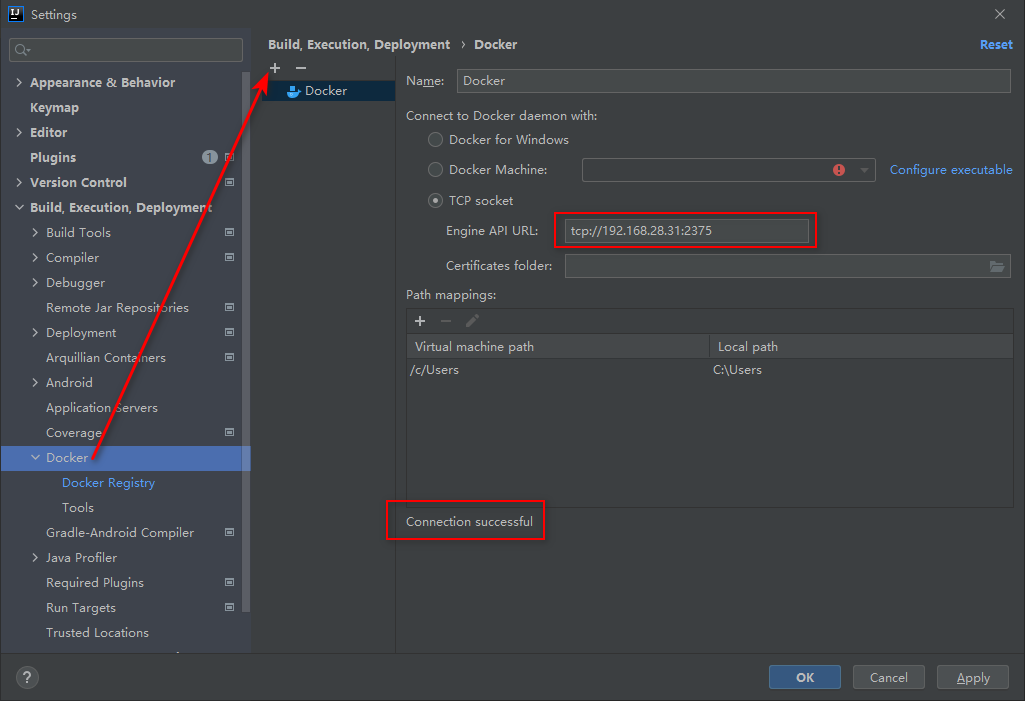Open the Docker Machine dropdown
Image resolution: width=1025 pixels, height=701 pixels.
coord(864,170)
